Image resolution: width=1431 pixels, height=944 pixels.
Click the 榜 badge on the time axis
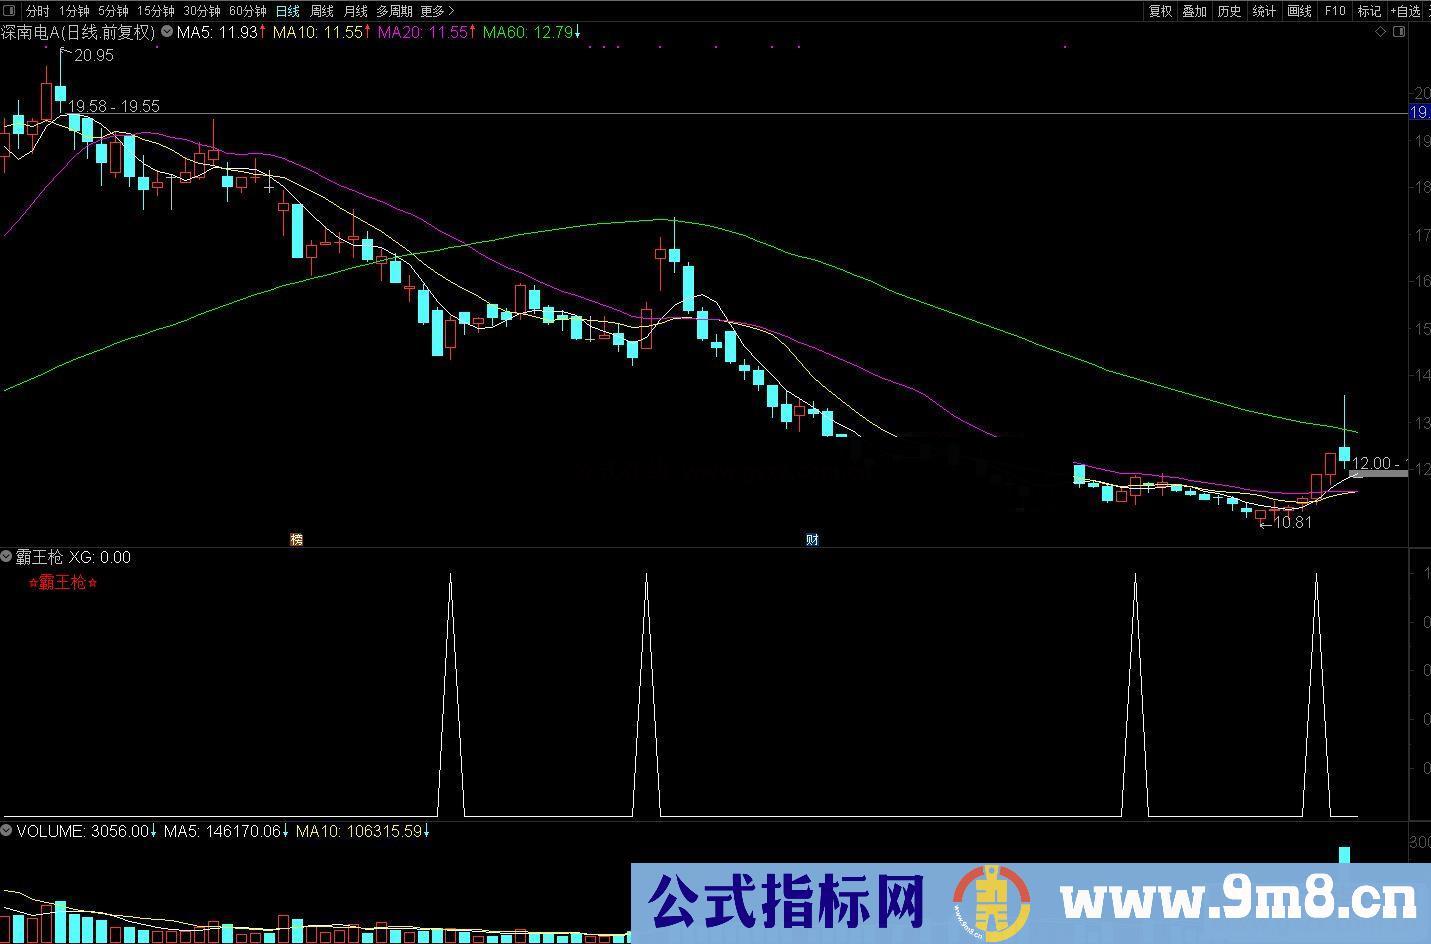click(296, 540)
